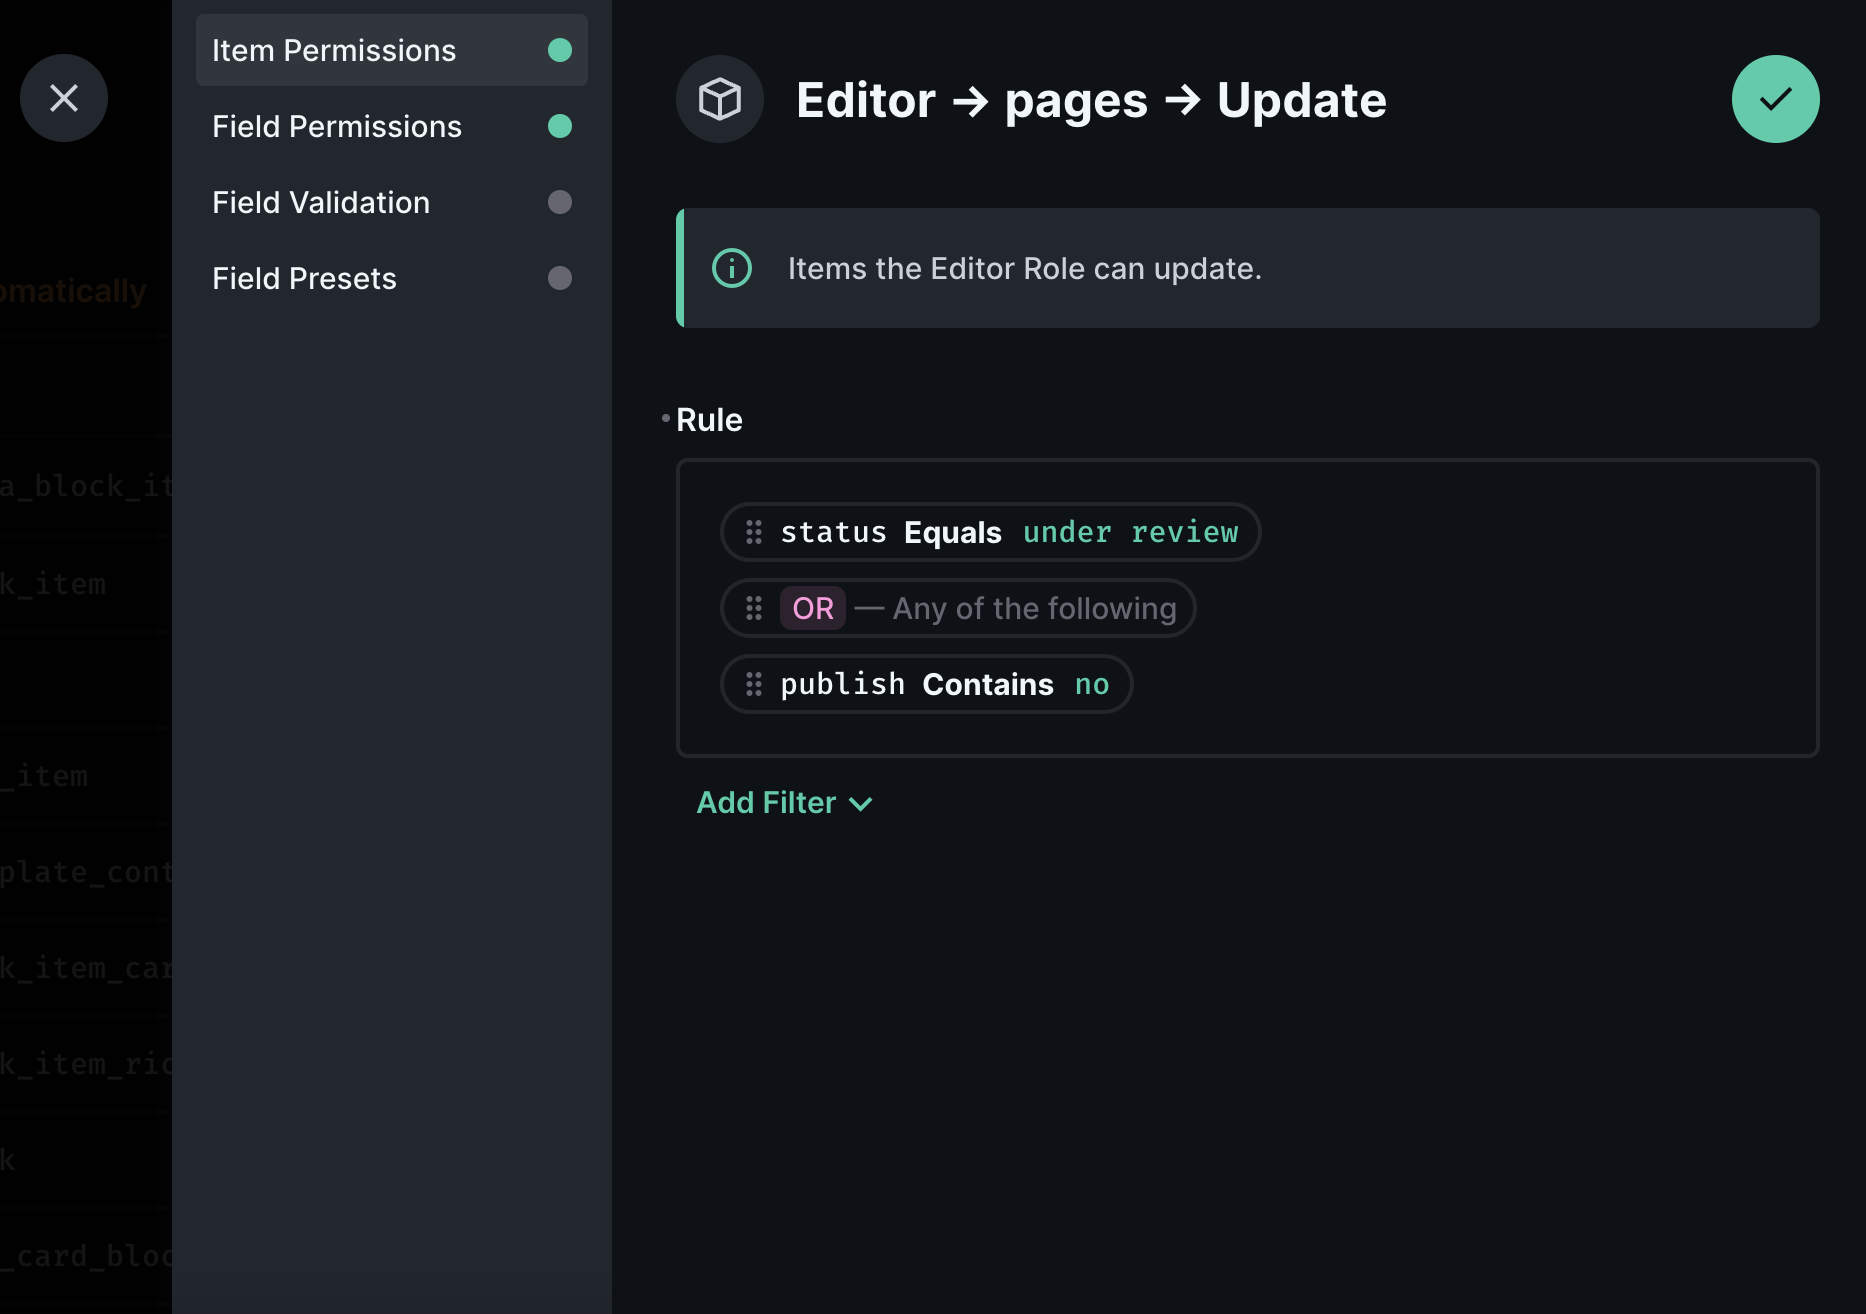This screenshot has width=1866, height=1314.
Task: Click the 'status' field name in filter
Action: 834,532
